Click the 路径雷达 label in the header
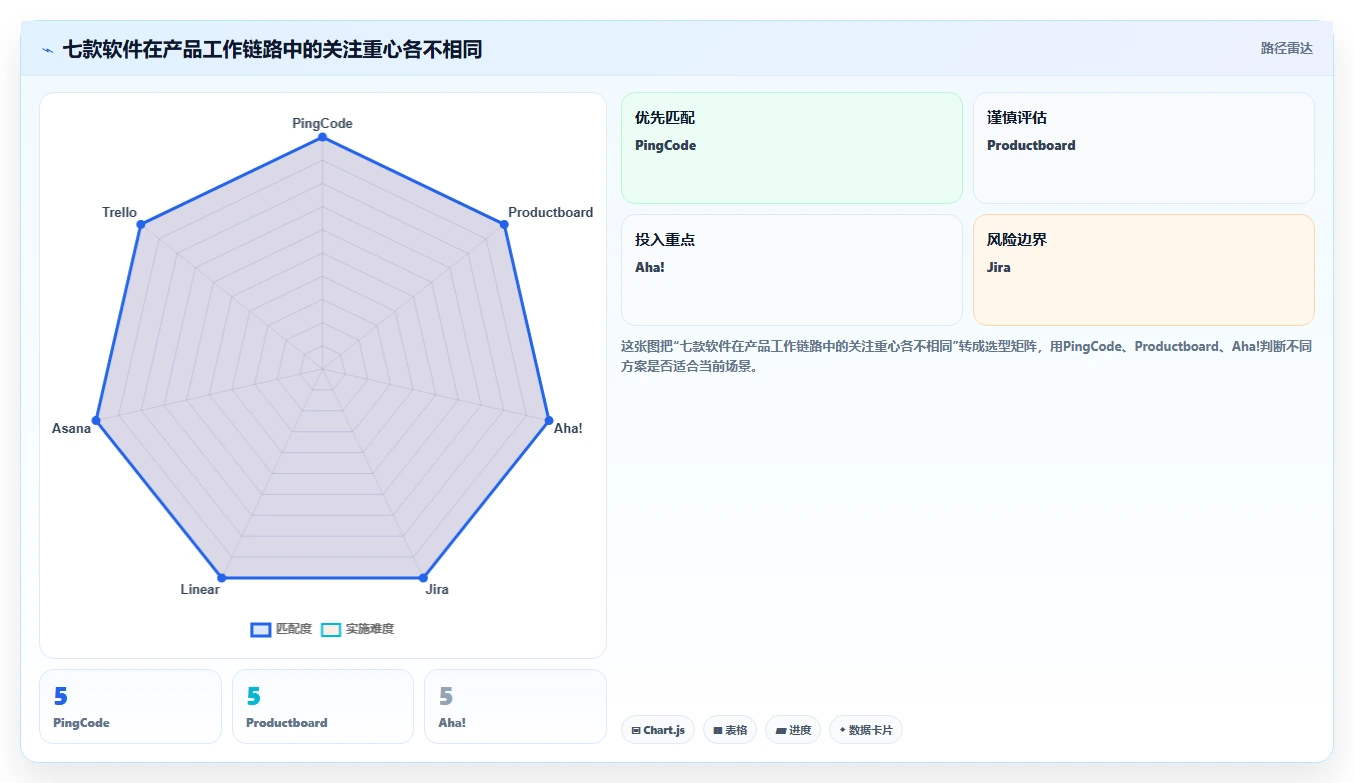This screenshot has width=1354, height=783. (x=1286, y=48)
